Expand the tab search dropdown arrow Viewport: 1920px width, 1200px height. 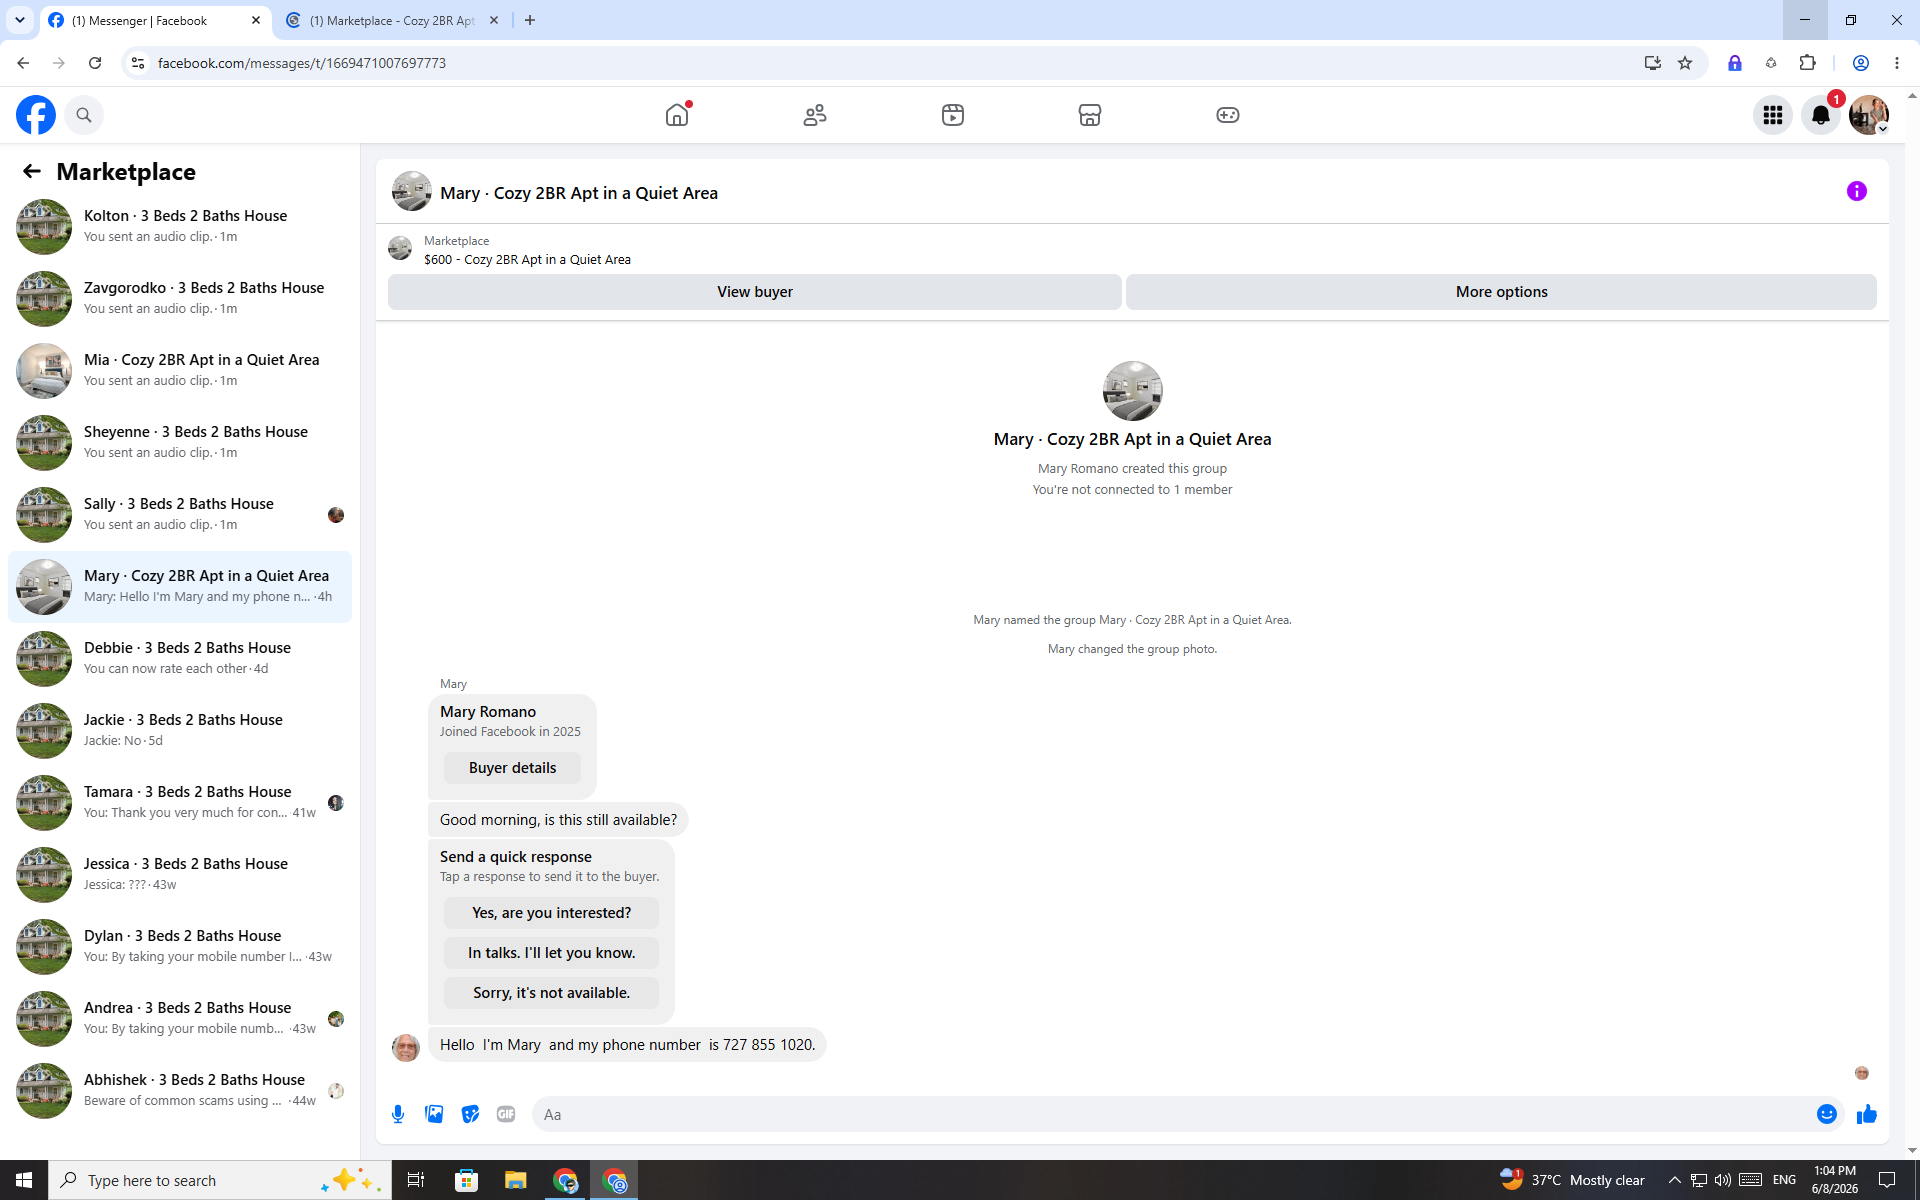point(20,20)
